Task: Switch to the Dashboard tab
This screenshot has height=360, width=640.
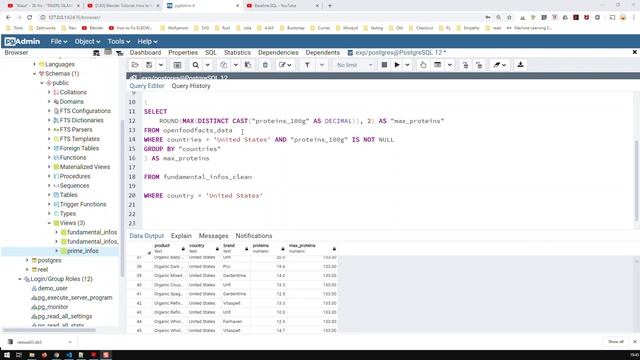Action: tap(145, 53)
